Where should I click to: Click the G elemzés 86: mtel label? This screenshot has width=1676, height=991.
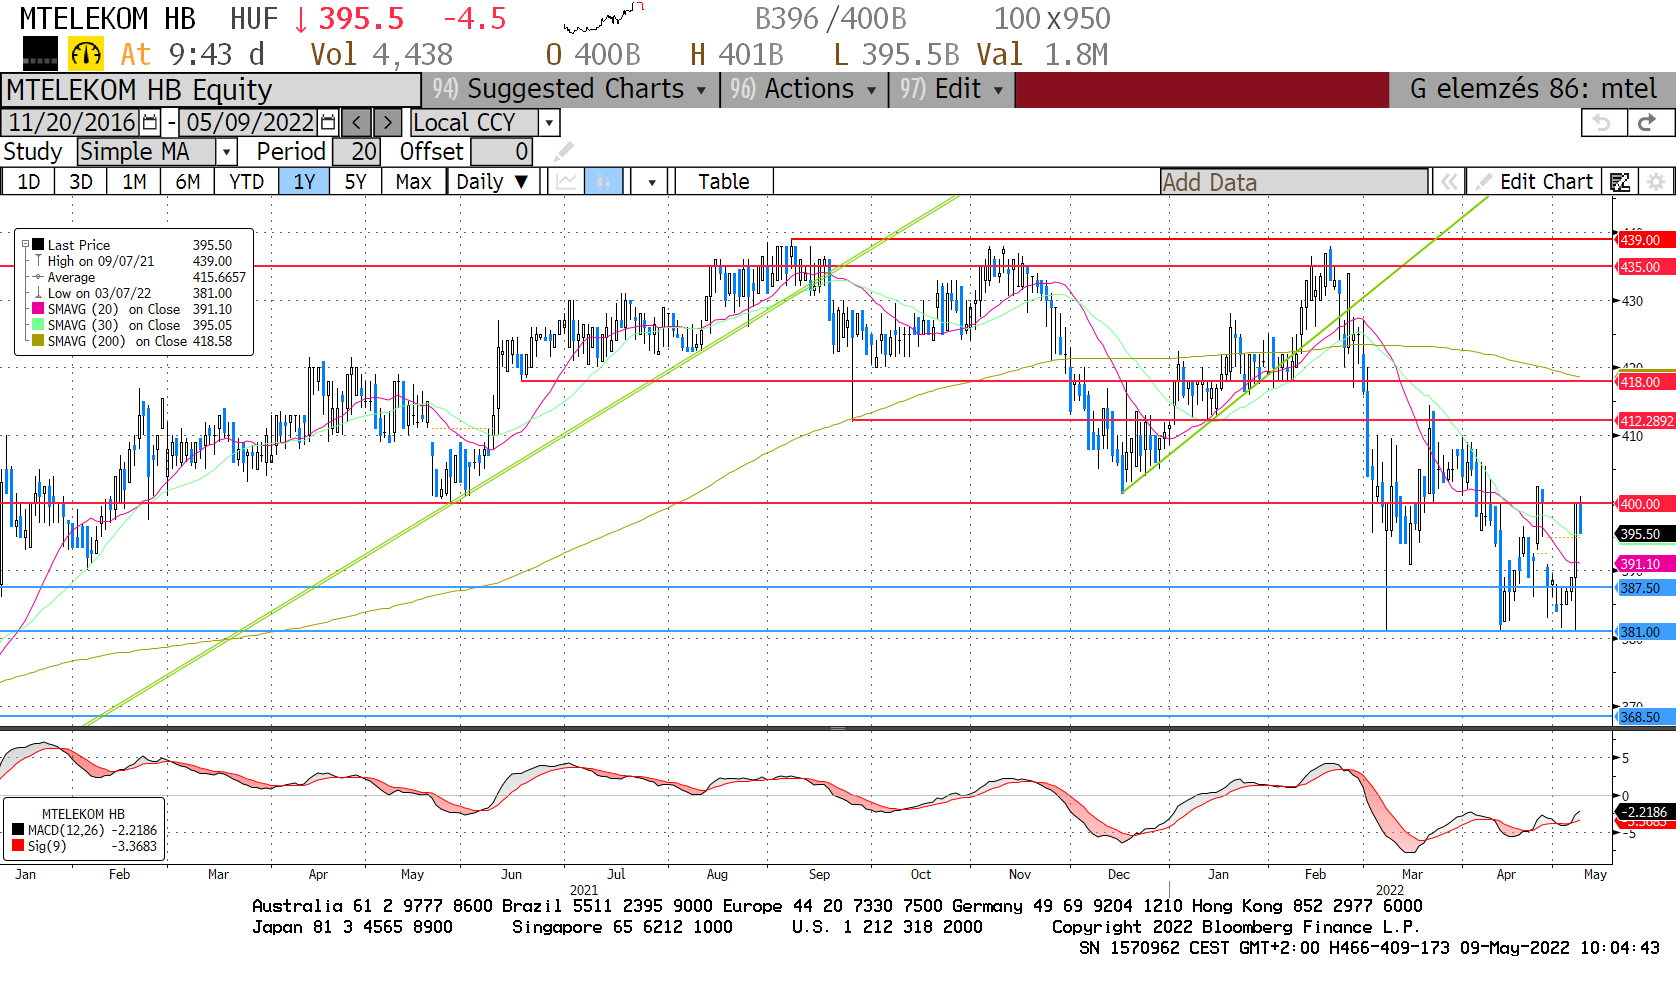[1533, 89]
